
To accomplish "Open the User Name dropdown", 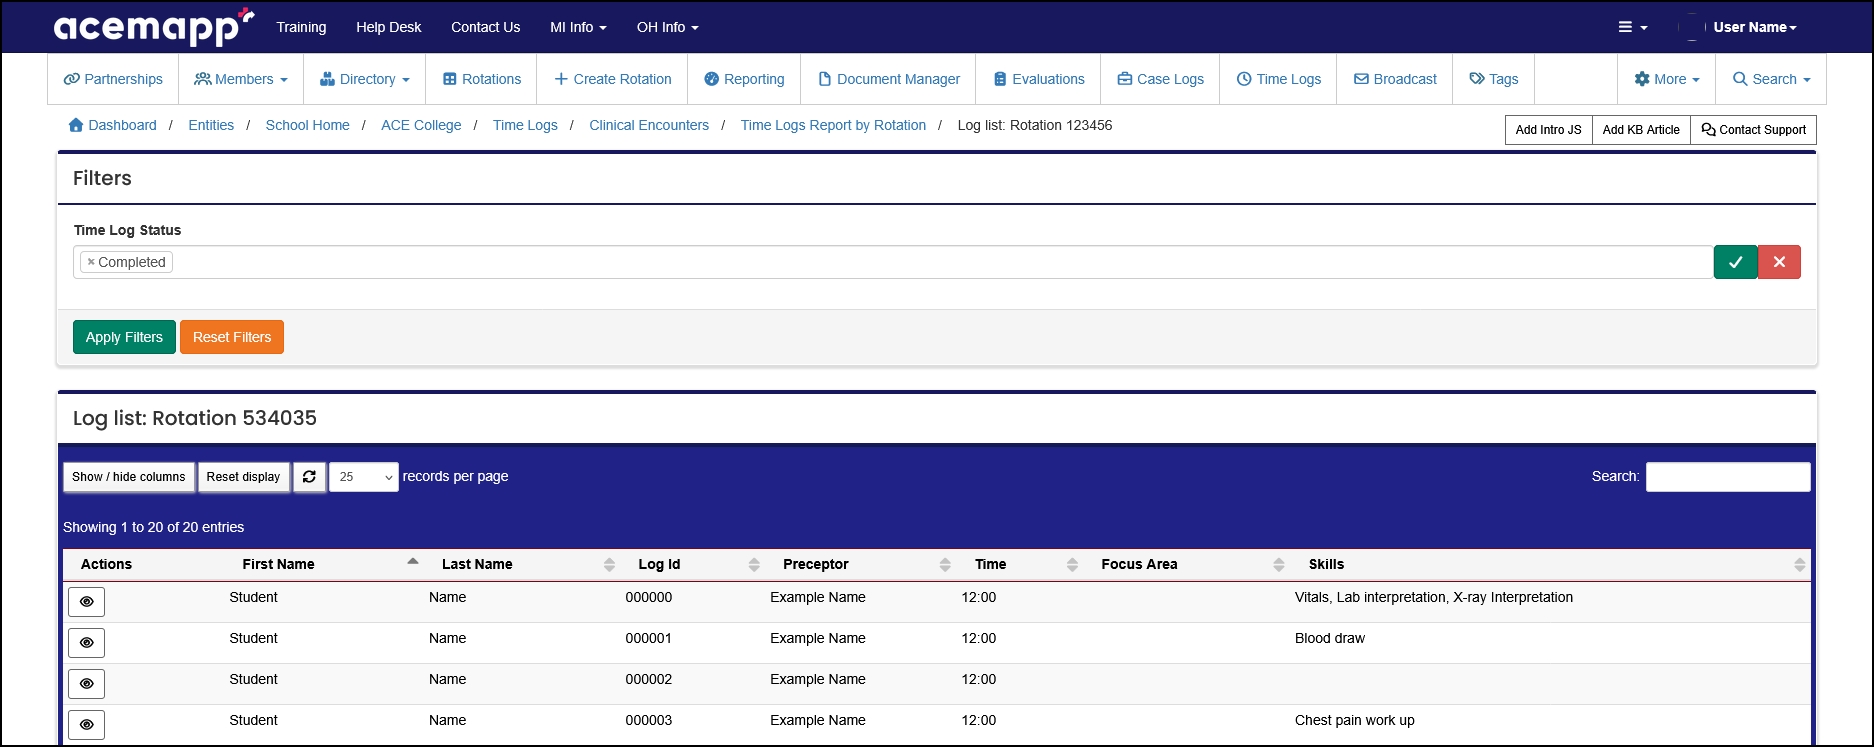I will coord(1755,27).
